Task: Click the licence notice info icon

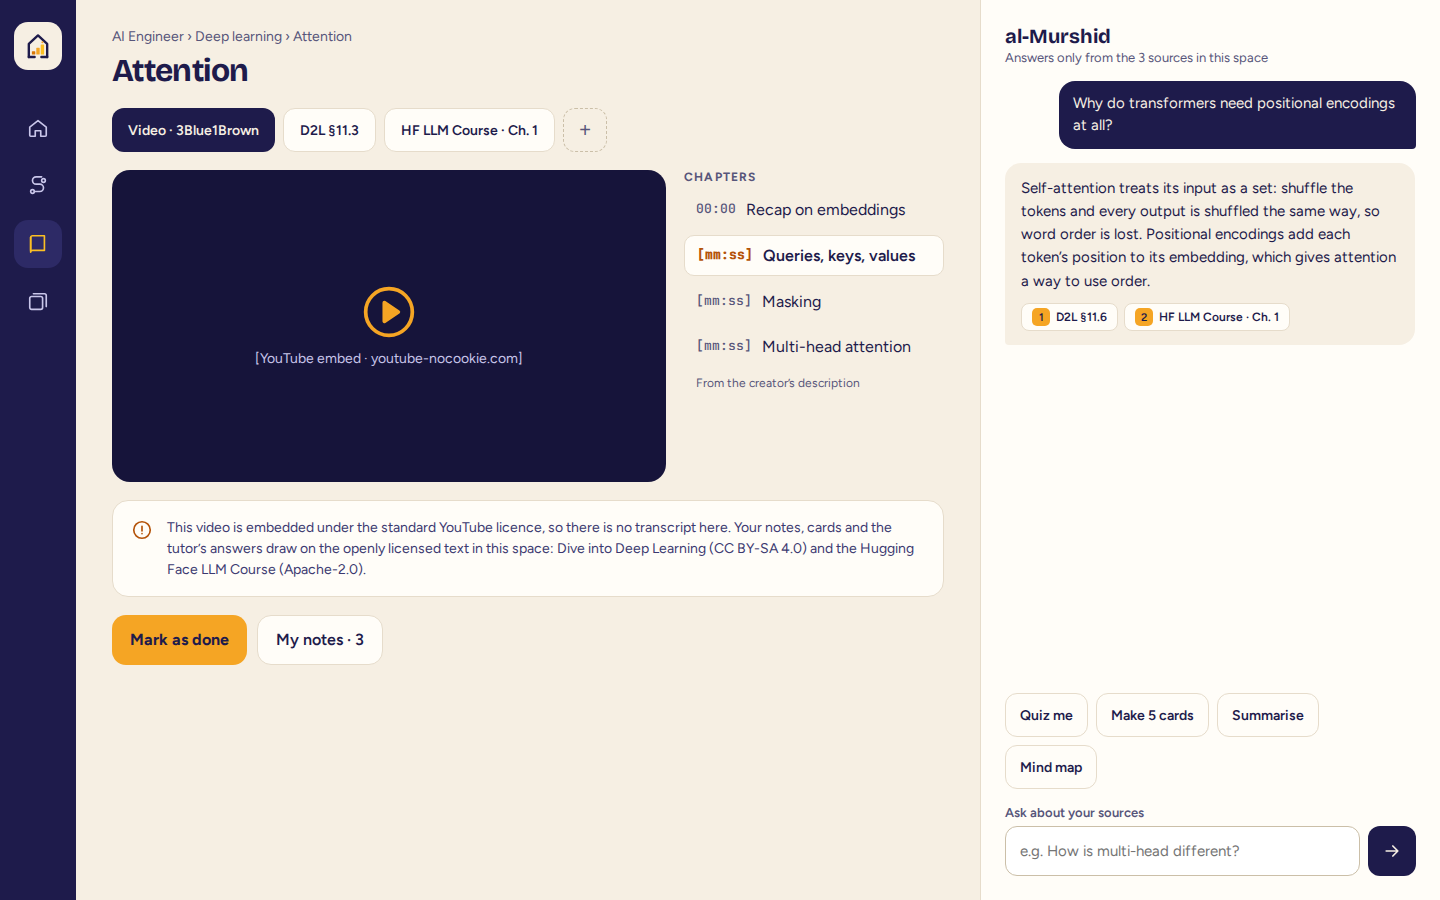Action: pyautogui.click(x=142, y=530)
